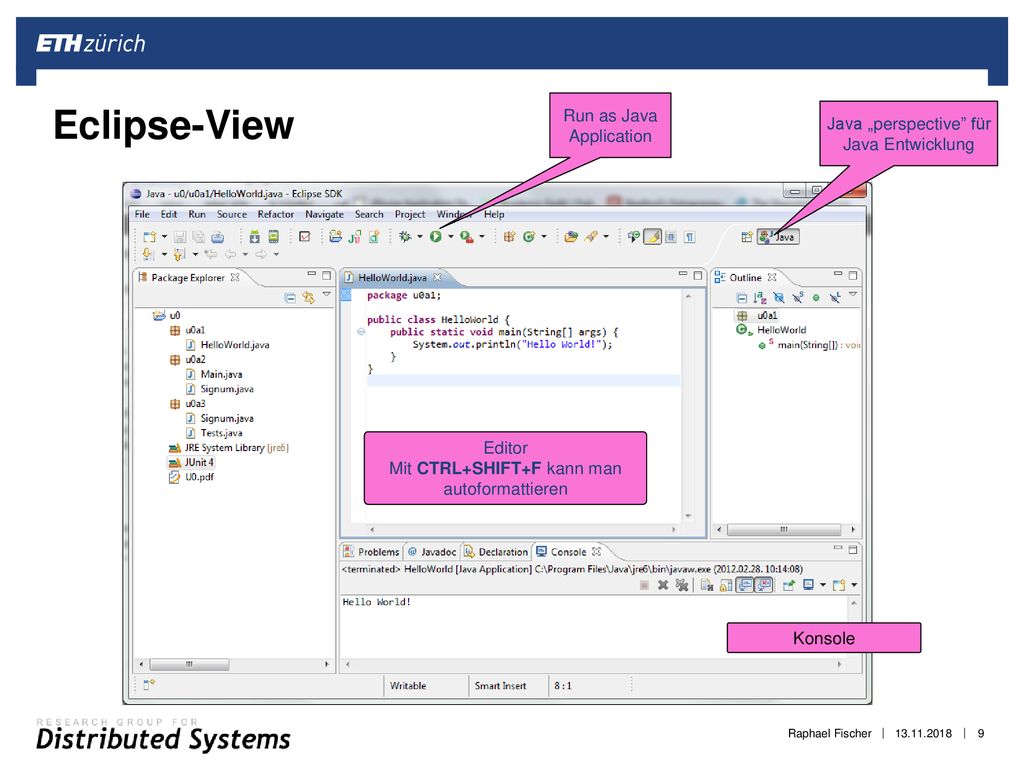Image resolution: width=1024 pixels, height=768 pixels.
Task: Click the Print icon in the toolbar
Action: [217, 236]
